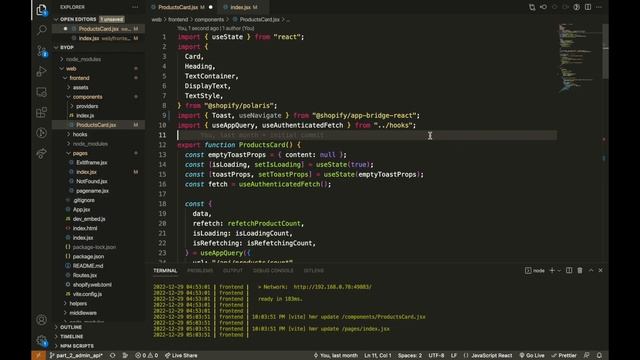
Task: Open editor More Actions ellipsis at top right
Action: pyautogui.click(x=599, y=7)
